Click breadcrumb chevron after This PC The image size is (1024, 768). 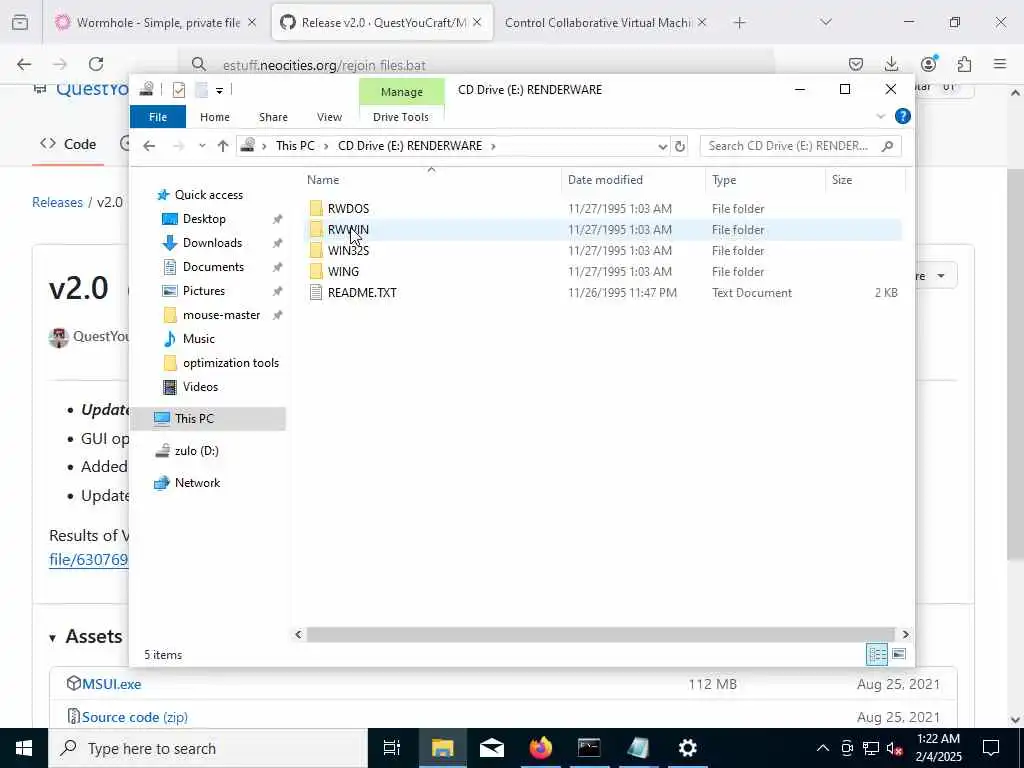(326, 146)
